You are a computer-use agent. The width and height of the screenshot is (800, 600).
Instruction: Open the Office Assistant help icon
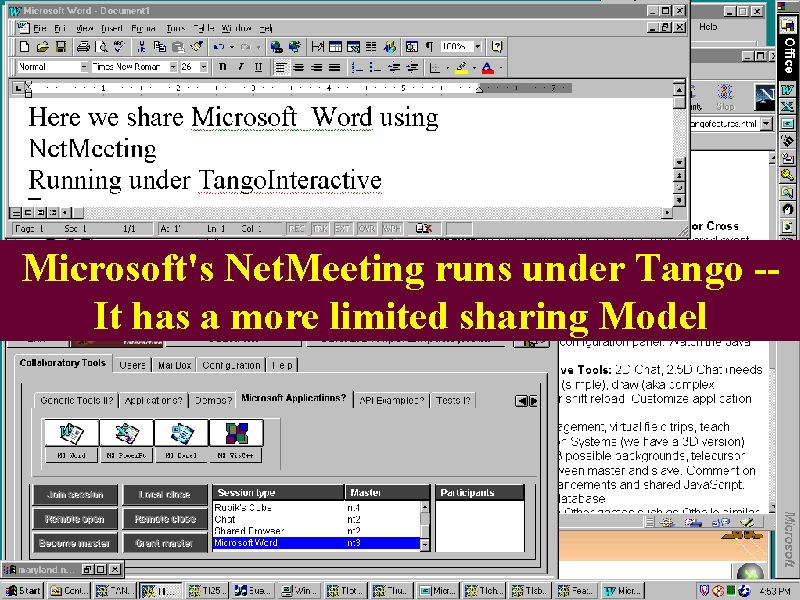[x=496, y=47]
